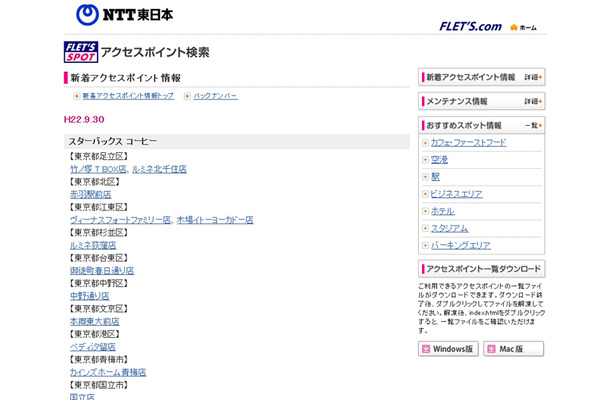Click the 一覧 arrow on おすすめスポット情報

533,125
